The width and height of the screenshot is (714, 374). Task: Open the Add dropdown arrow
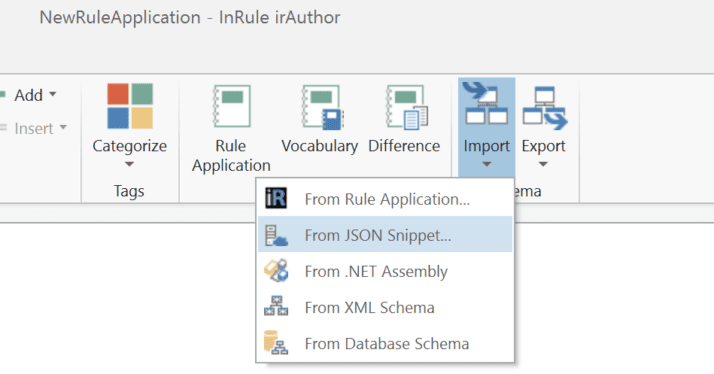tap(53, 94)
